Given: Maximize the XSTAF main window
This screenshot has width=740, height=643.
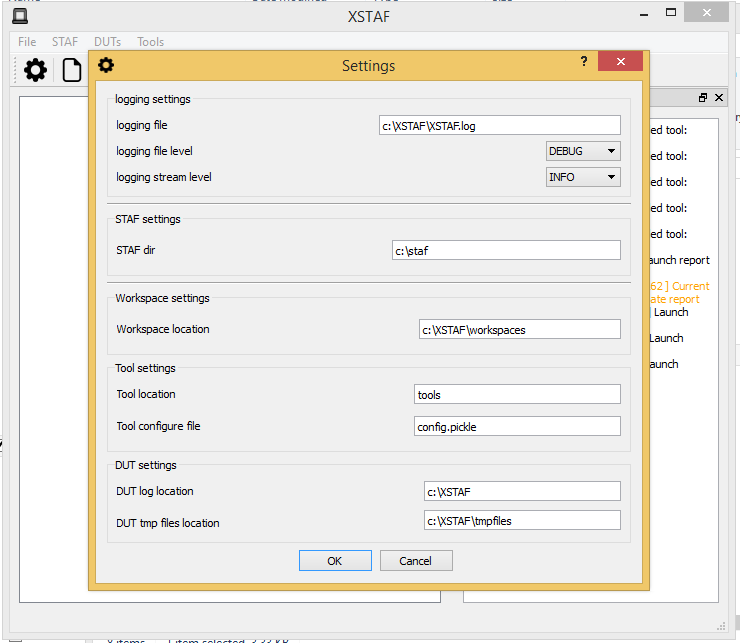Looking at the screenshot, I should 671,13.
